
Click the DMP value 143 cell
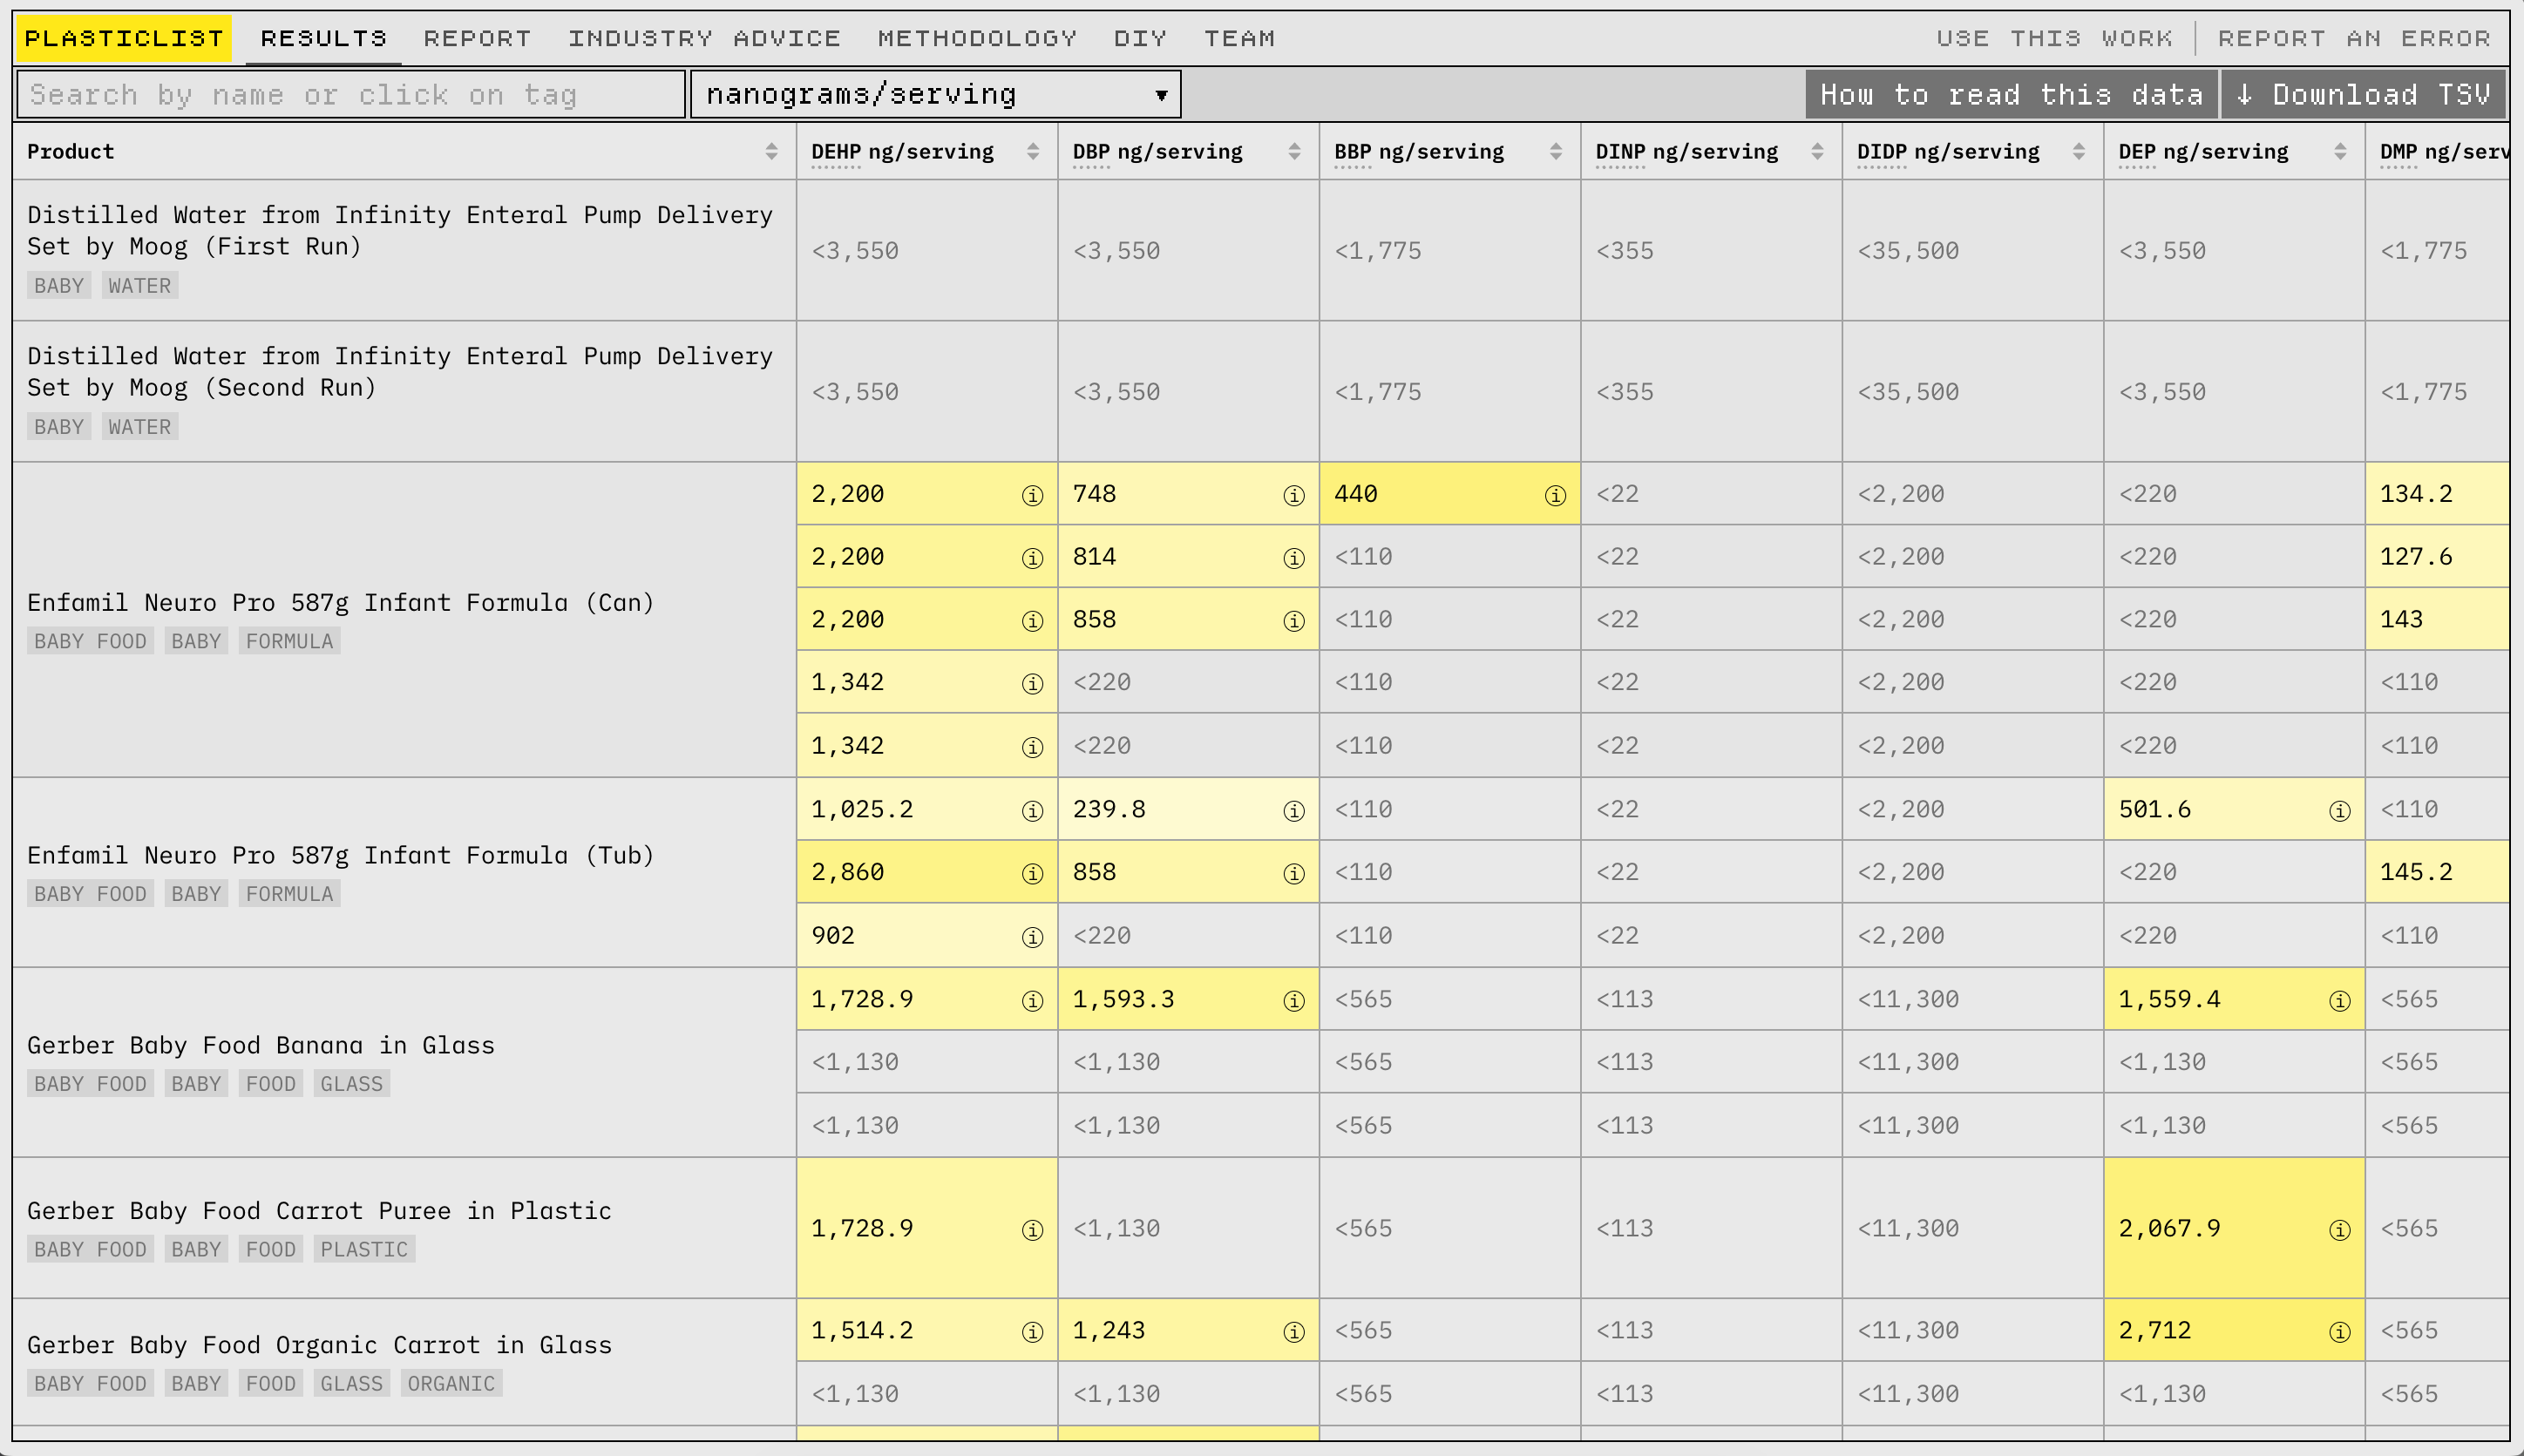[x=2438, y=620]
